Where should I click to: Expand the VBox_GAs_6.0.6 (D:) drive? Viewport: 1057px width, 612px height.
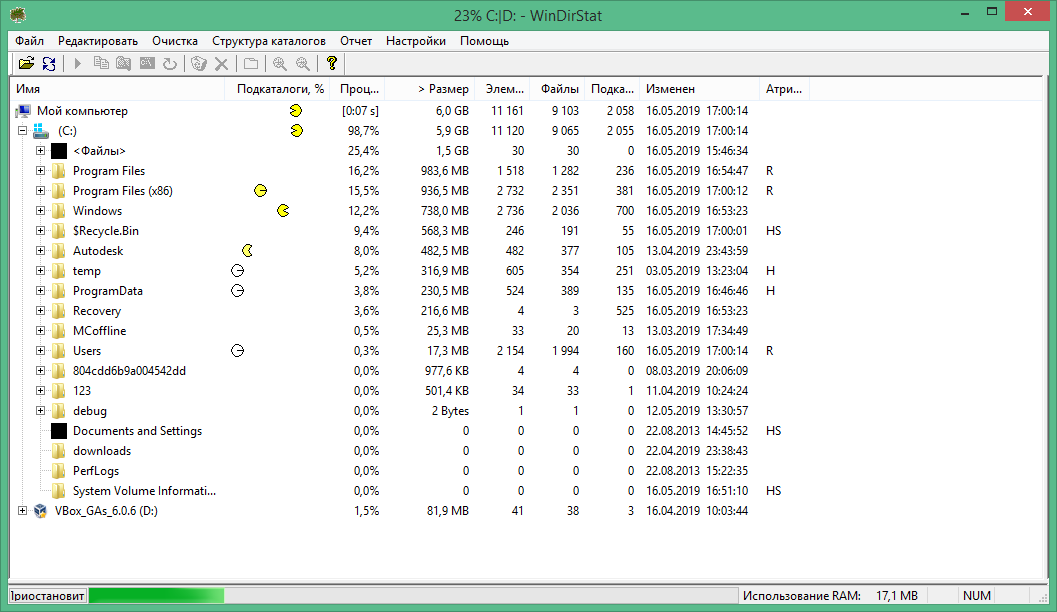[22, 511]
